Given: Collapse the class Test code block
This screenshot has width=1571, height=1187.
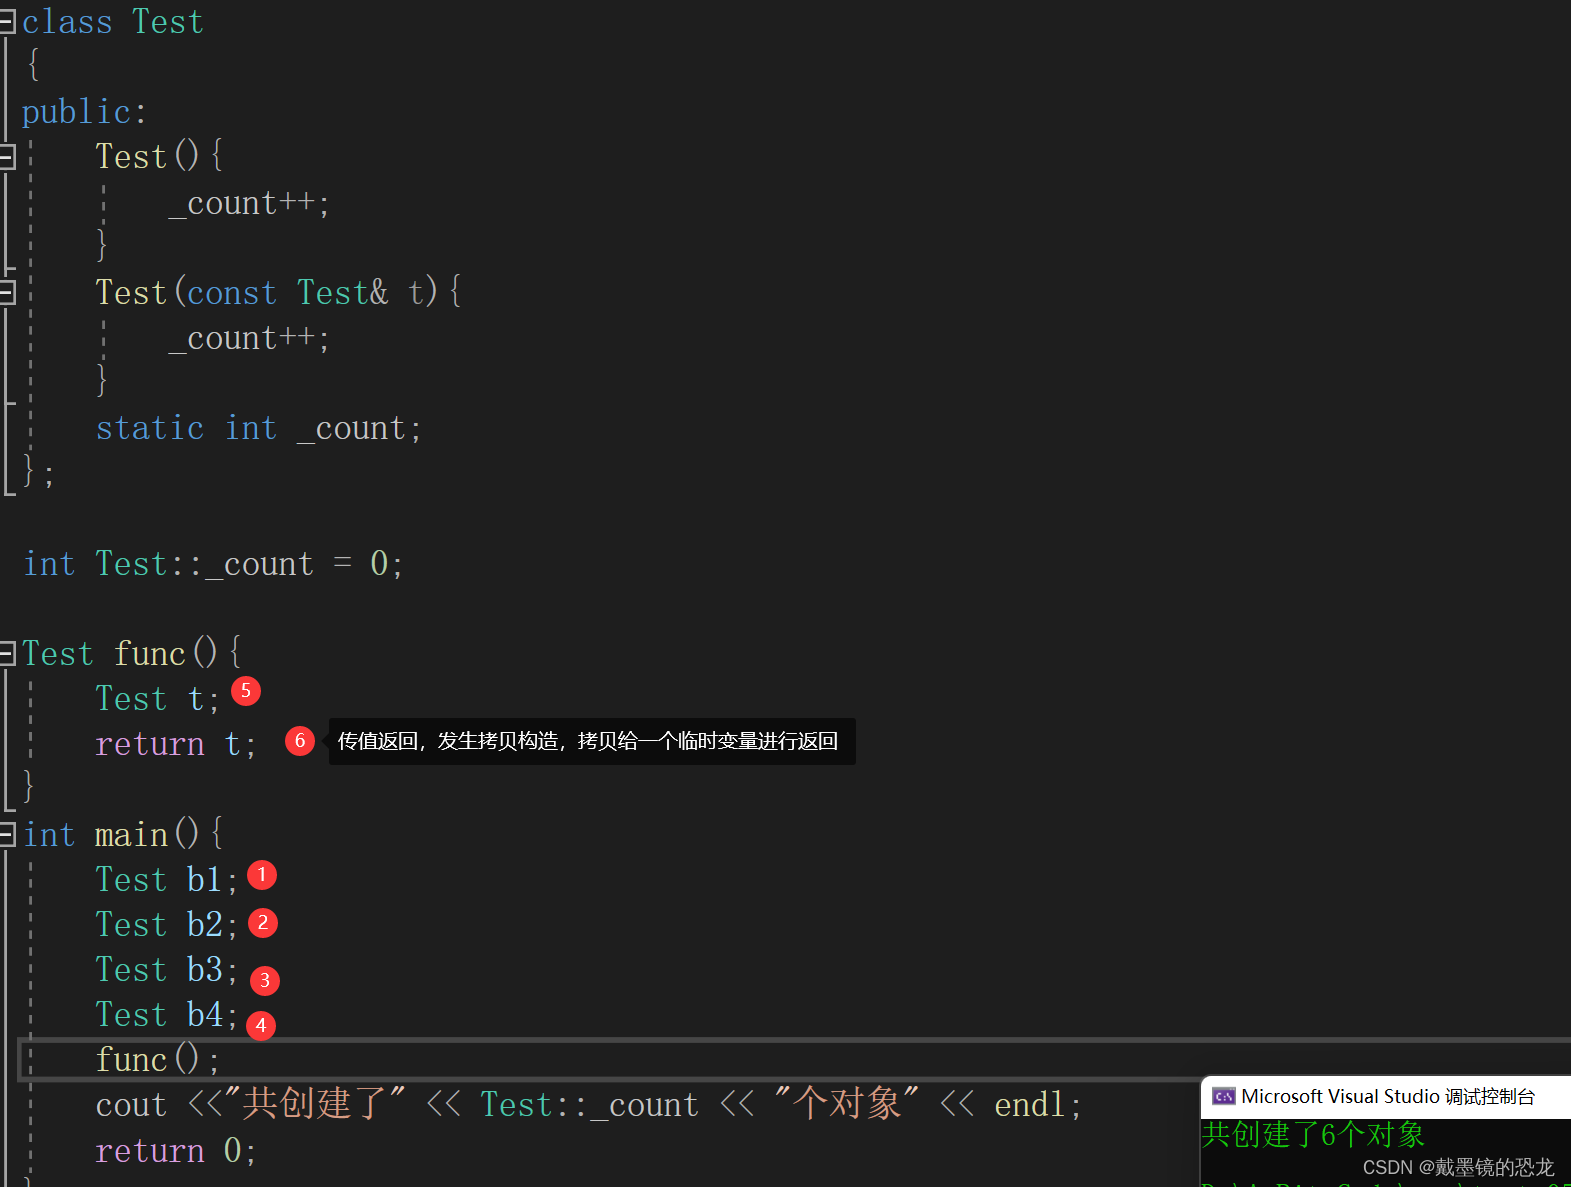Looking at the screenshot, I should pos(6,22).
